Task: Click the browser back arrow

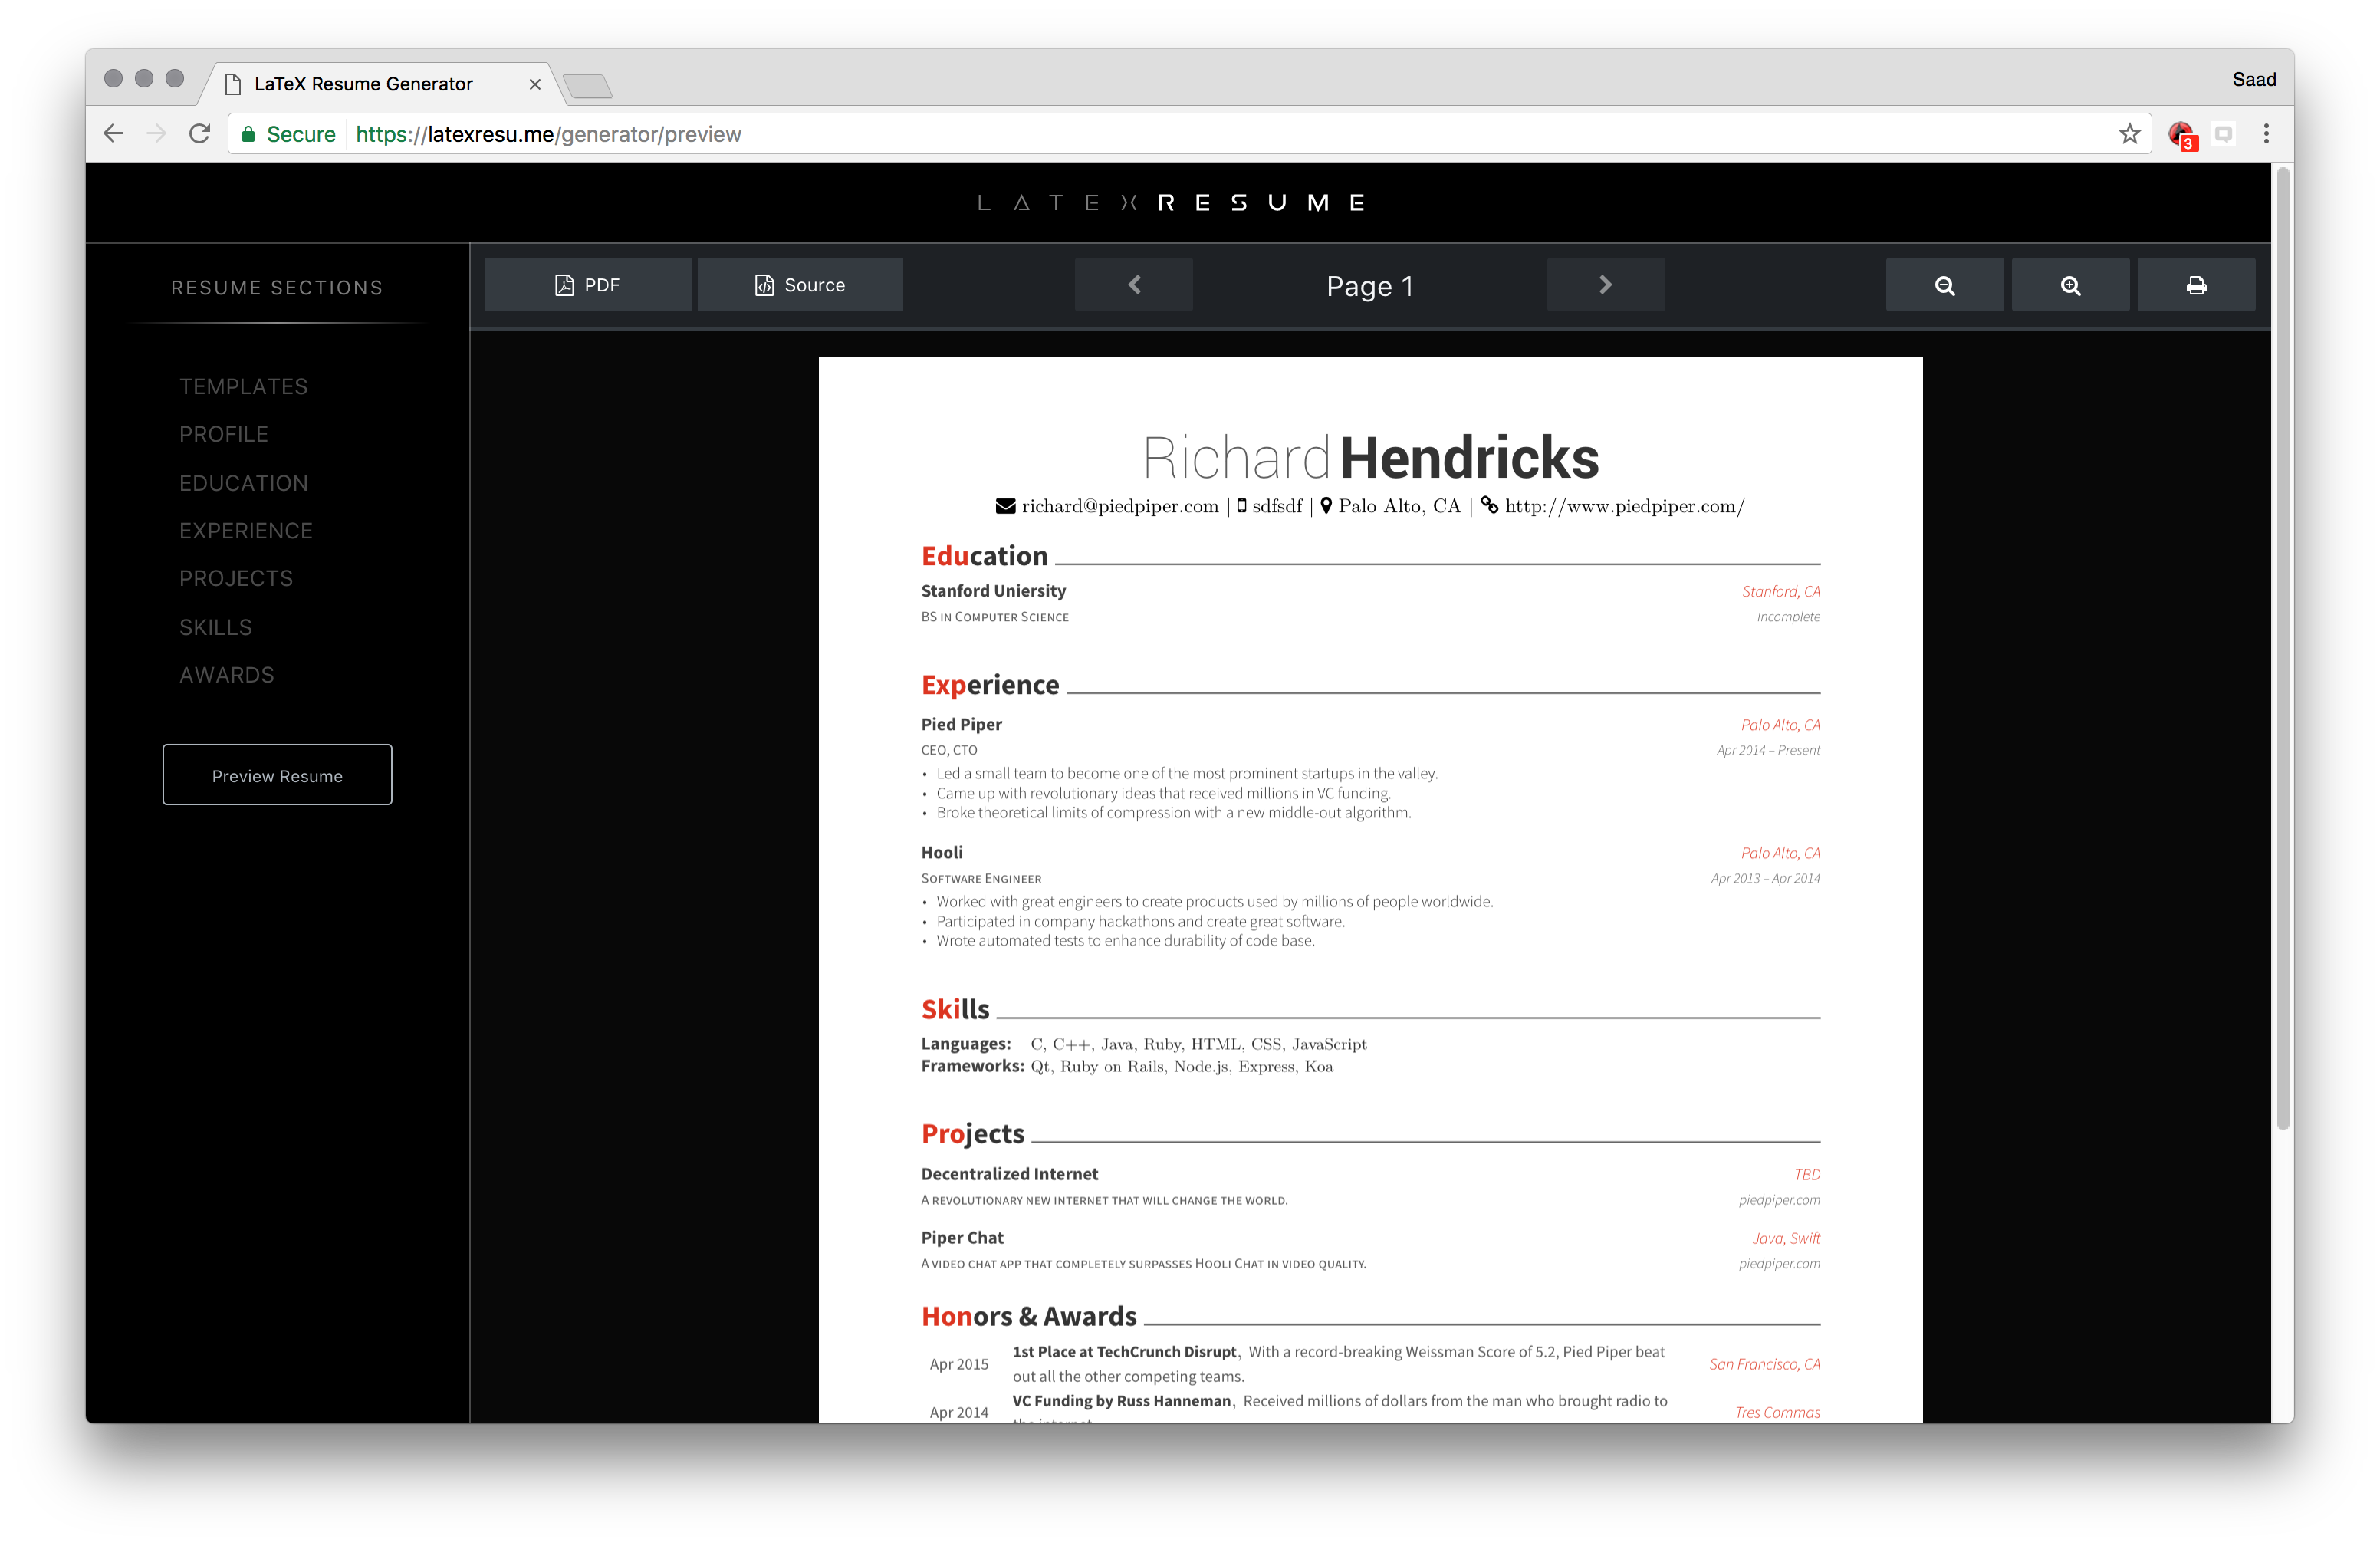Action: (x=114, y=134)
